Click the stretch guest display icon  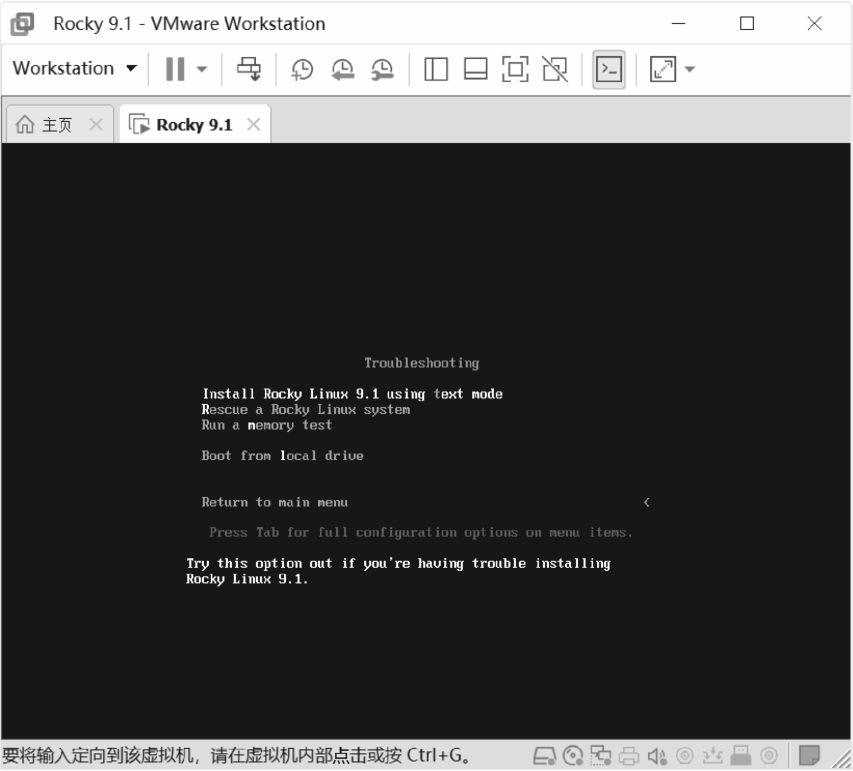click(663, 69)
